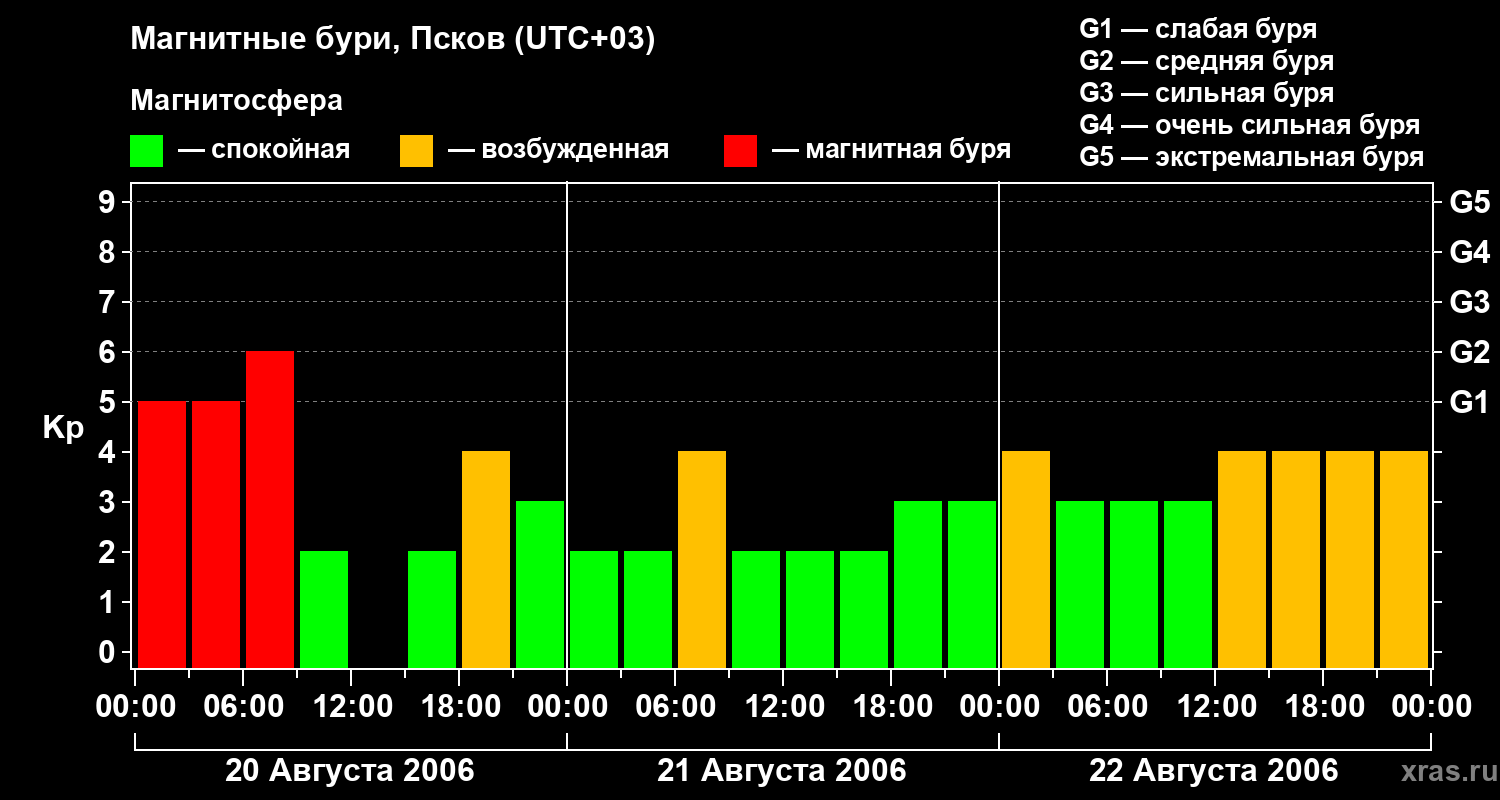
Task: Click the 'Kp' axis title
Action: click(x=63, y=428)
